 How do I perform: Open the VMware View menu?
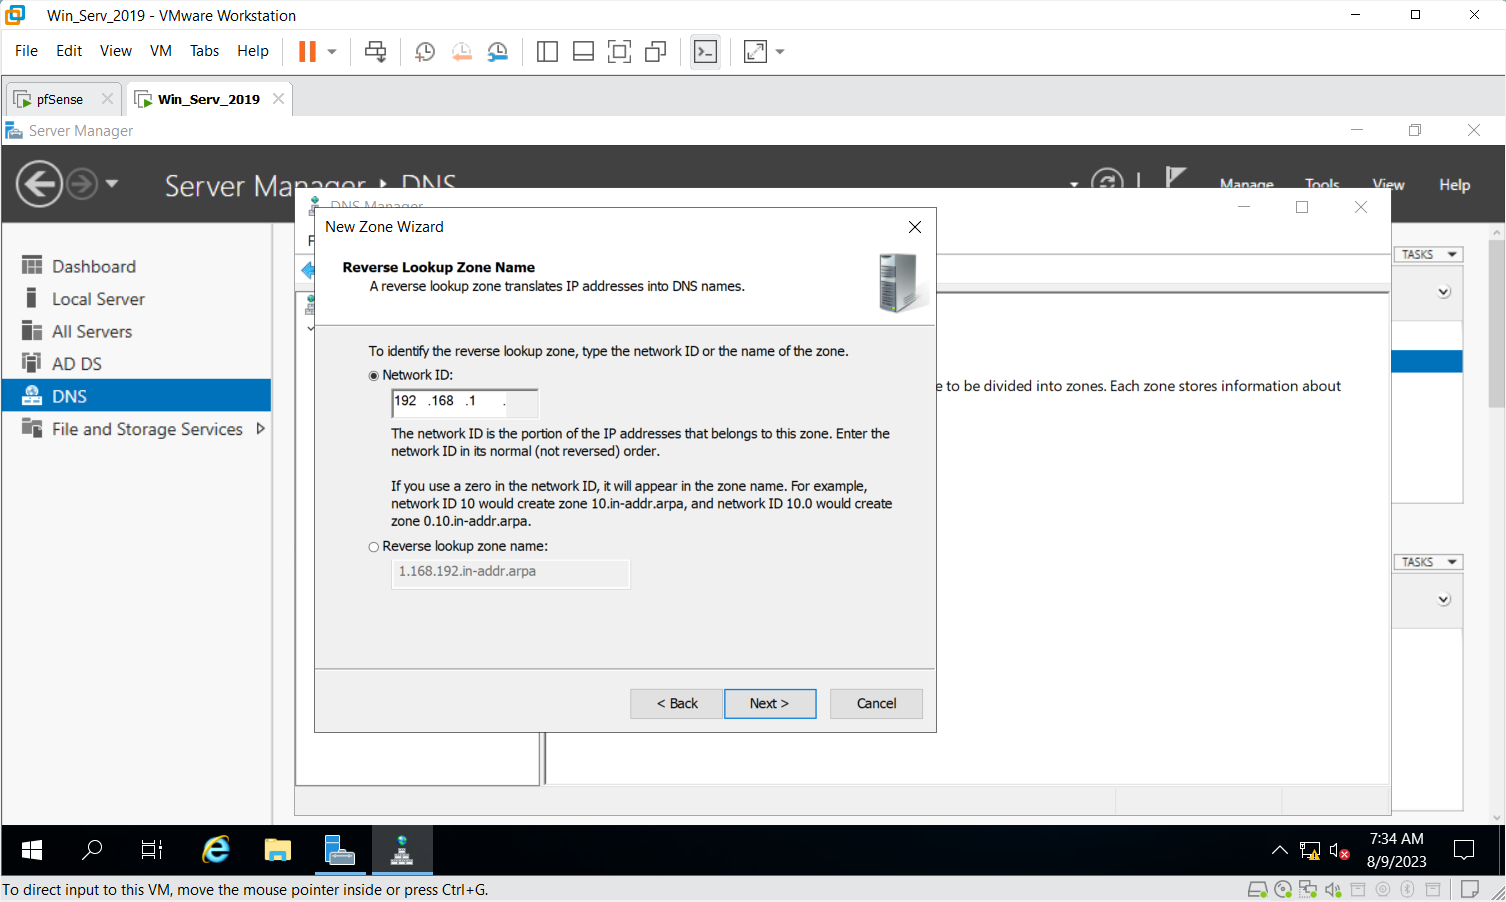pyautogui.click(x=116, y=51)
